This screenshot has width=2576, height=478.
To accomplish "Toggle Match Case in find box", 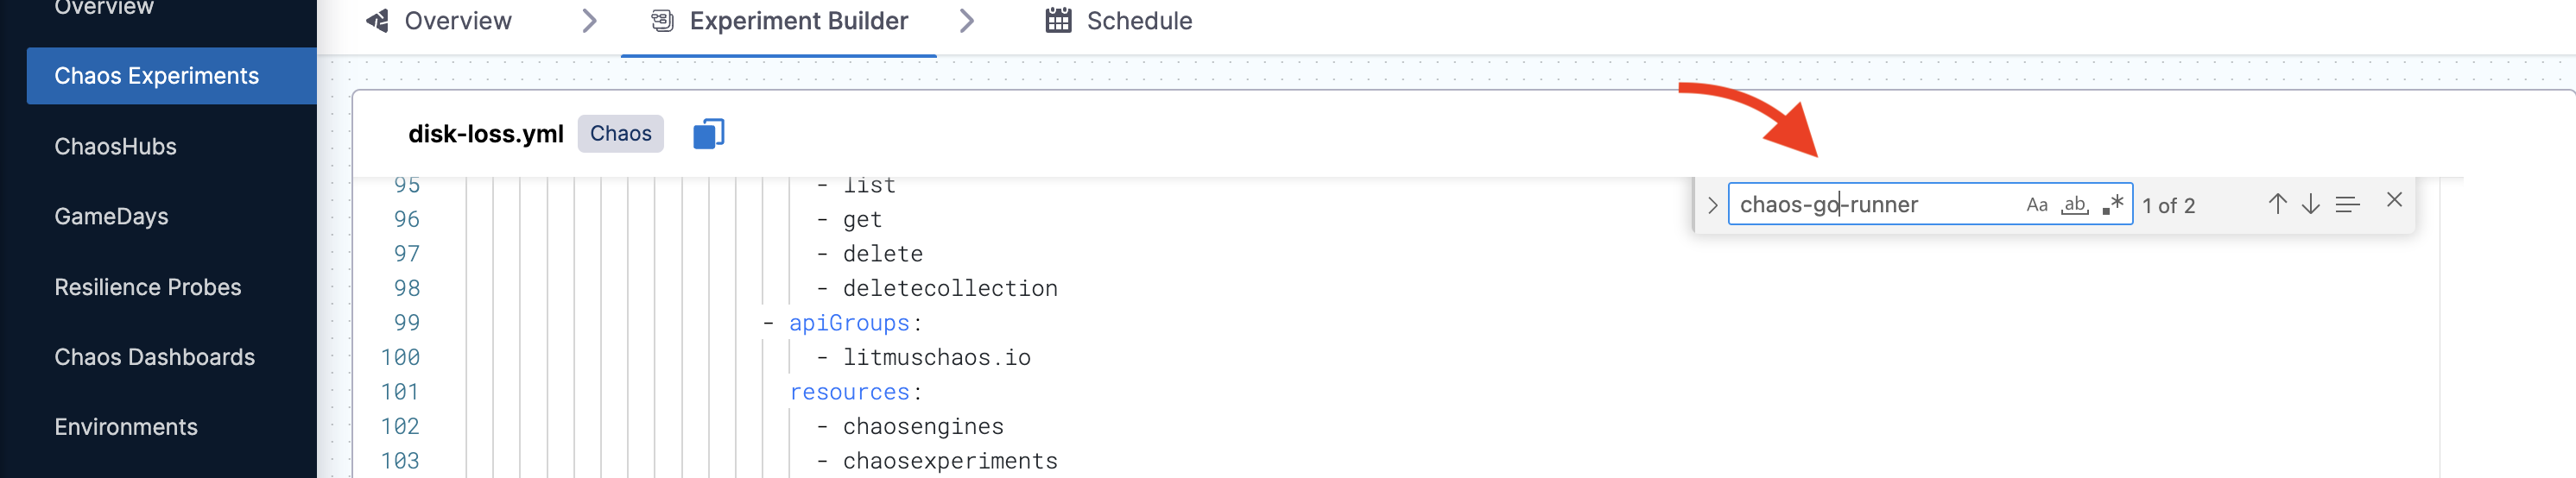I will tap(2036, 205).
